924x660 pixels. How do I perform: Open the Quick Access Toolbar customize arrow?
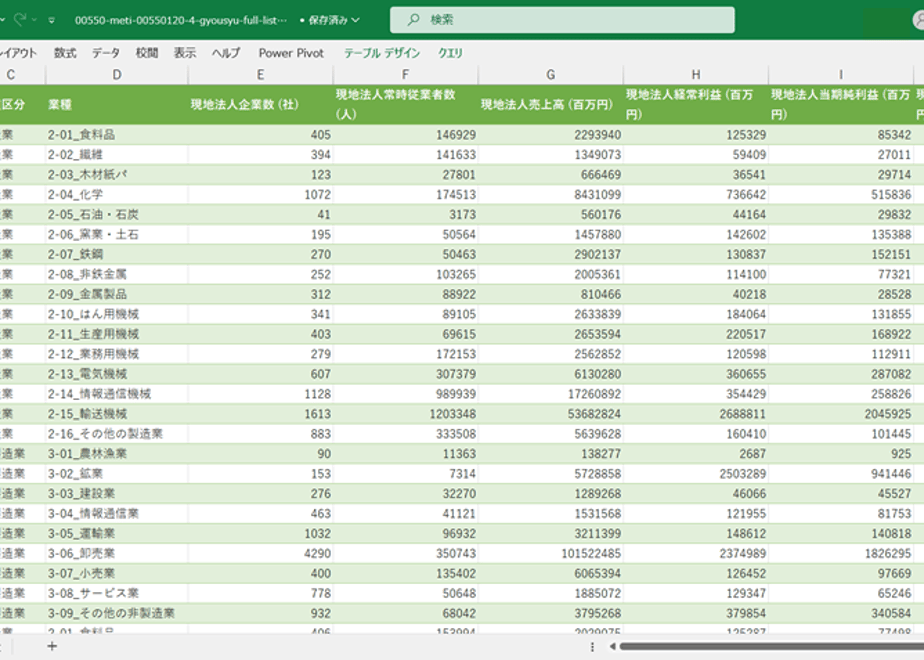[52, 20]
